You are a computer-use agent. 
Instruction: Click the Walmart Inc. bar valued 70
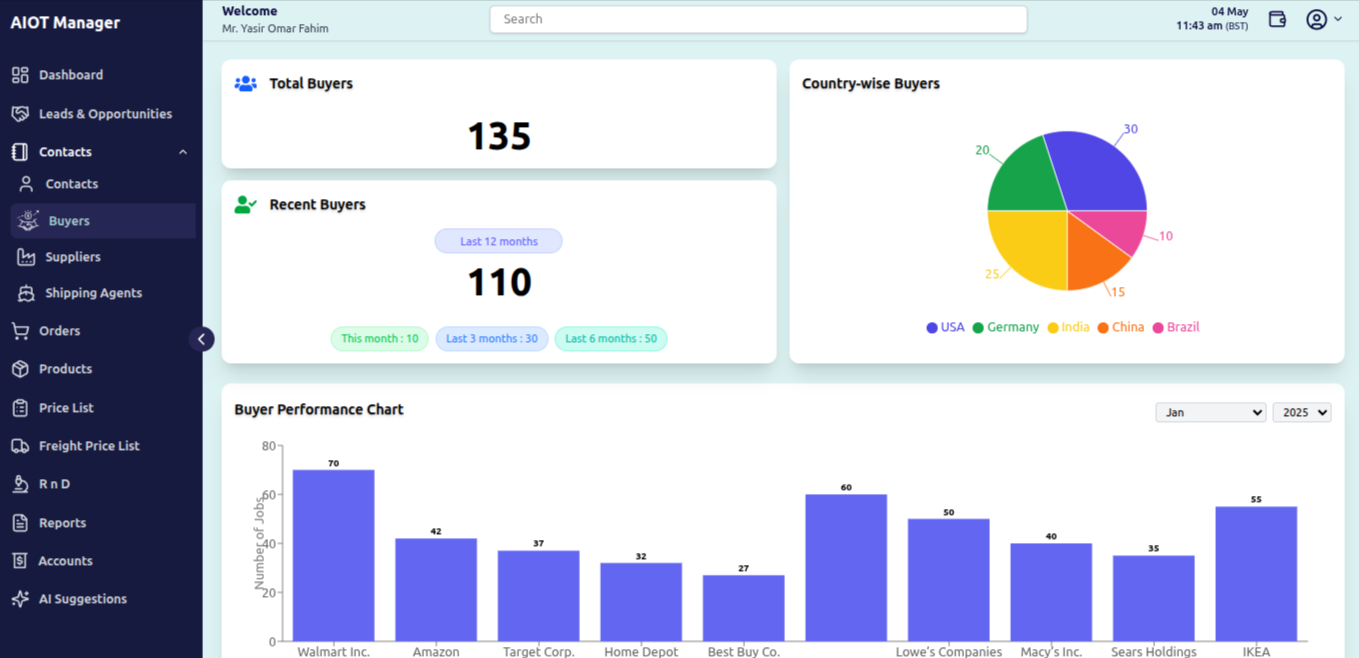[x=333, y=555]
